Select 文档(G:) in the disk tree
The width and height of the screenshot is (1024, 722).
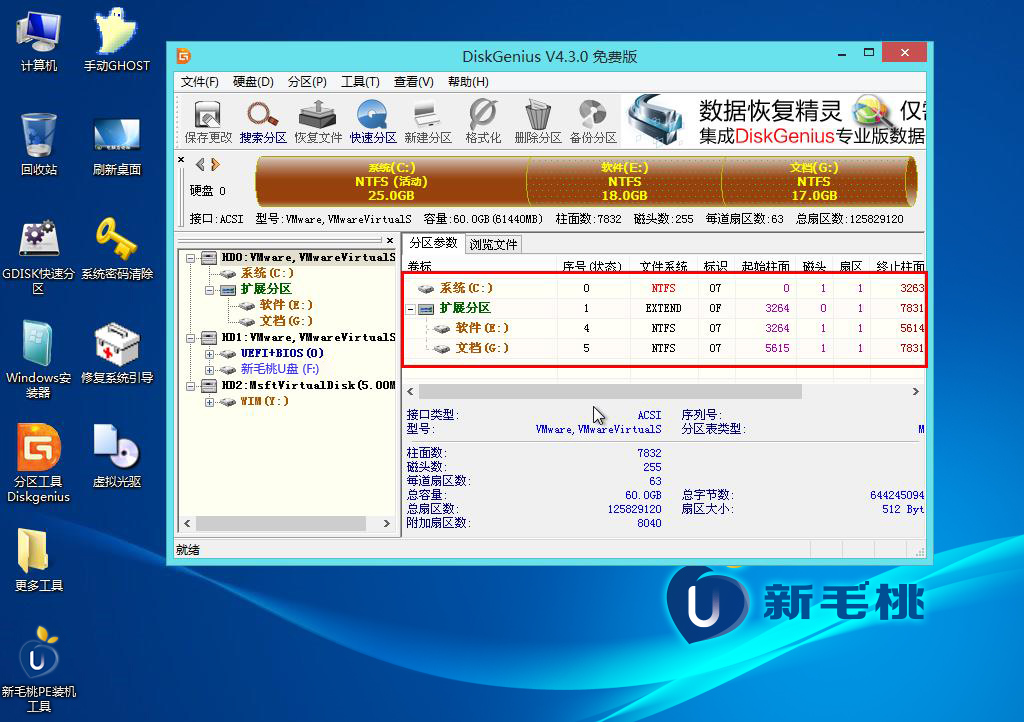[x=286, y=321]
